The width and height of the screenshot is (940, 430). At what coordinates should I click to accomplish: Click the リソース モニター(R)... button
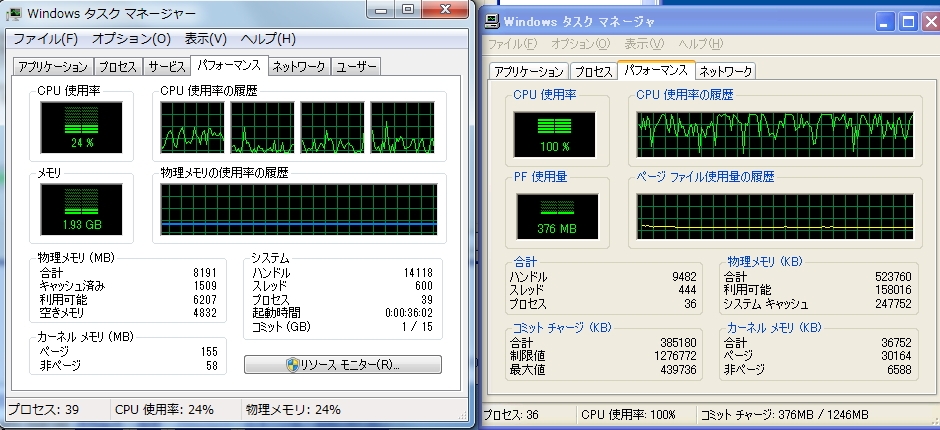(x=343, y=365)
